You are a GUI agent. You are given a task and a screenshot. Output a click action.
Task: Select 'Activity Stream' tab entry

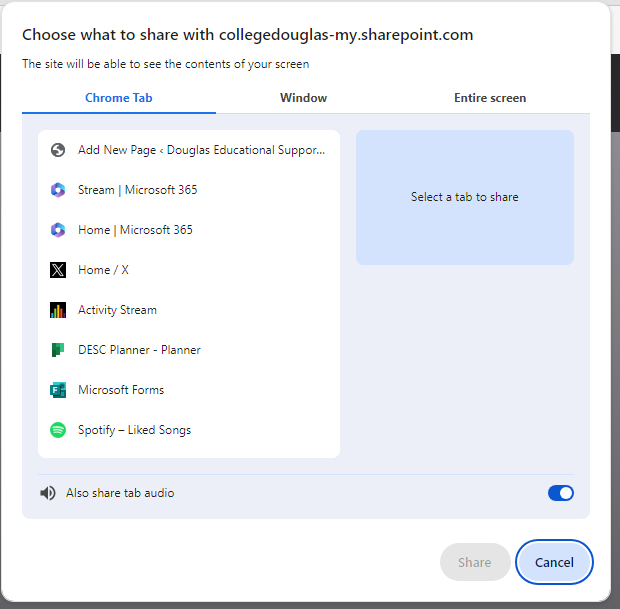[x=189, y=310]
